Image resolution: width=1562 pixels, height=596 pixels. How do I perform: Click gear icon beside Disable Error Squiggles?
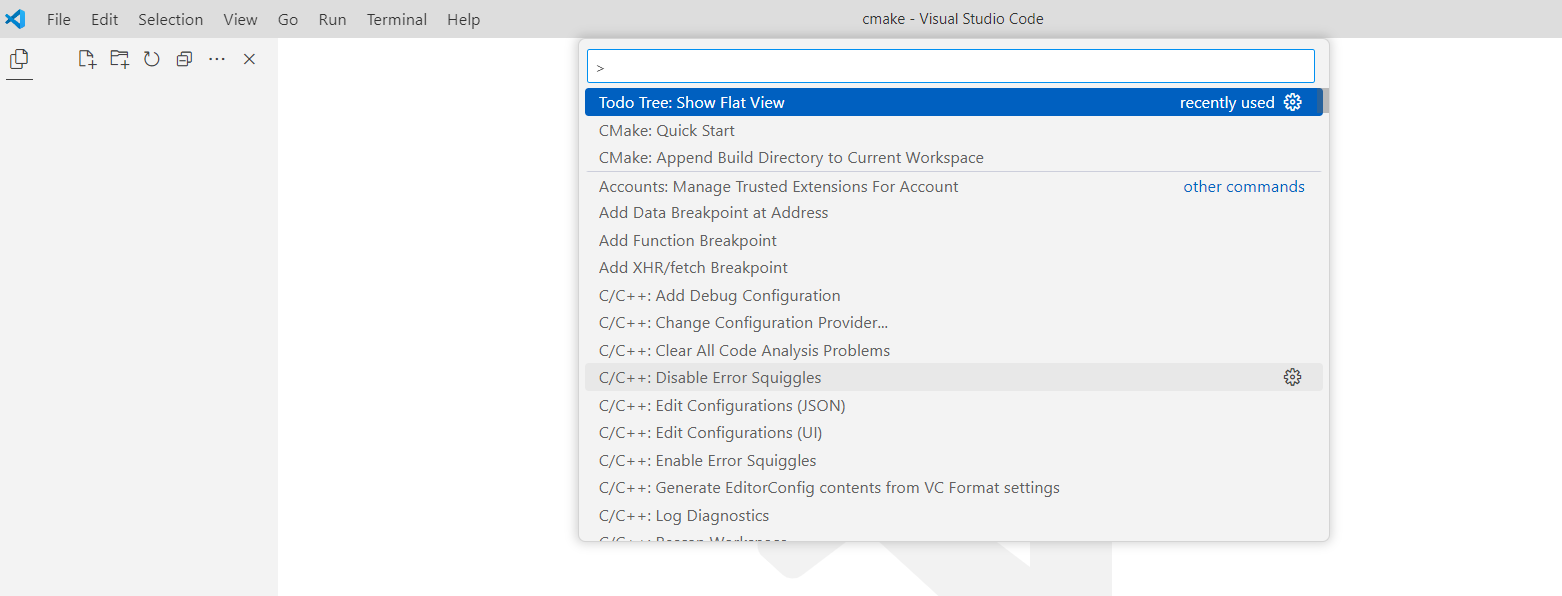tap(1292, 377)
